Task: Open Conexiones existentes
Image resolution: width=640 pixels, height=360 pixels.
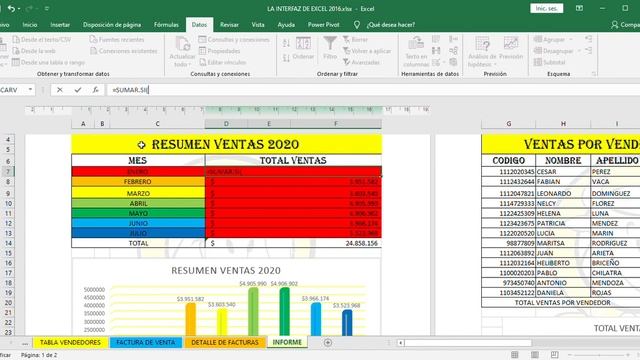Action: pos(123,51)
